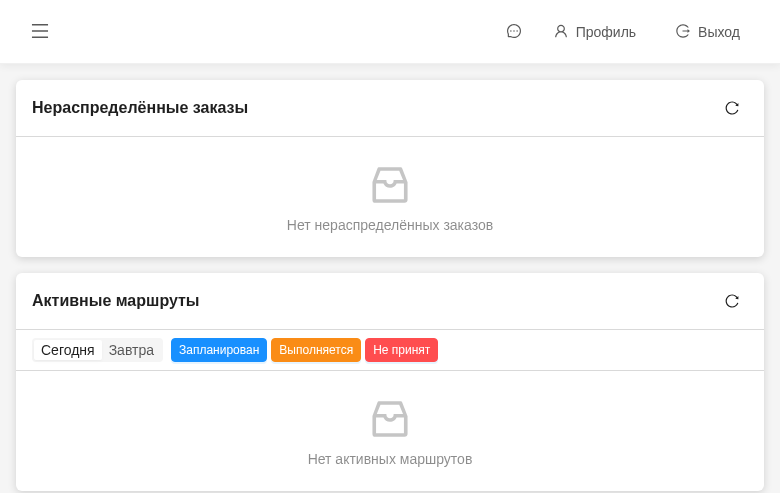Click the logout arrow icon
Image resolution: width=780 pixels, height=493 pixels.
coord(683,31)
